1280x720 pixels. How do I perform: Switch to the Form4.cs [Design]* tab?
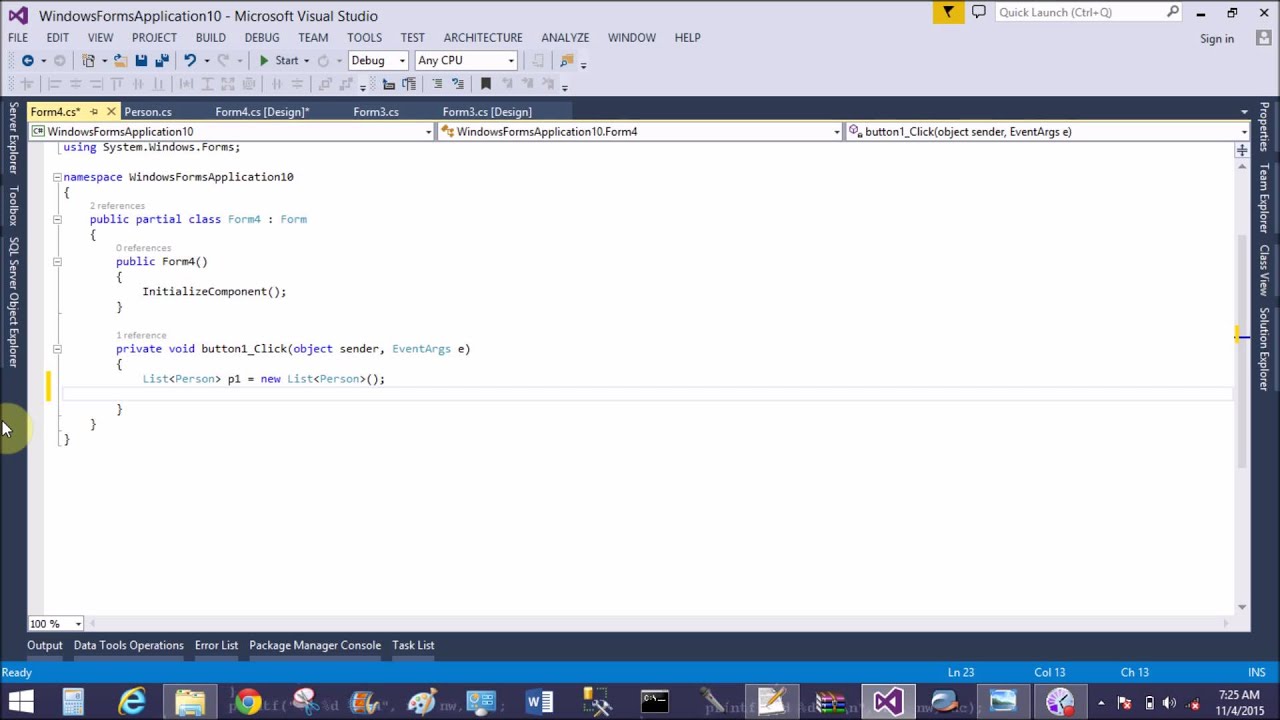(x=262, y=112)
